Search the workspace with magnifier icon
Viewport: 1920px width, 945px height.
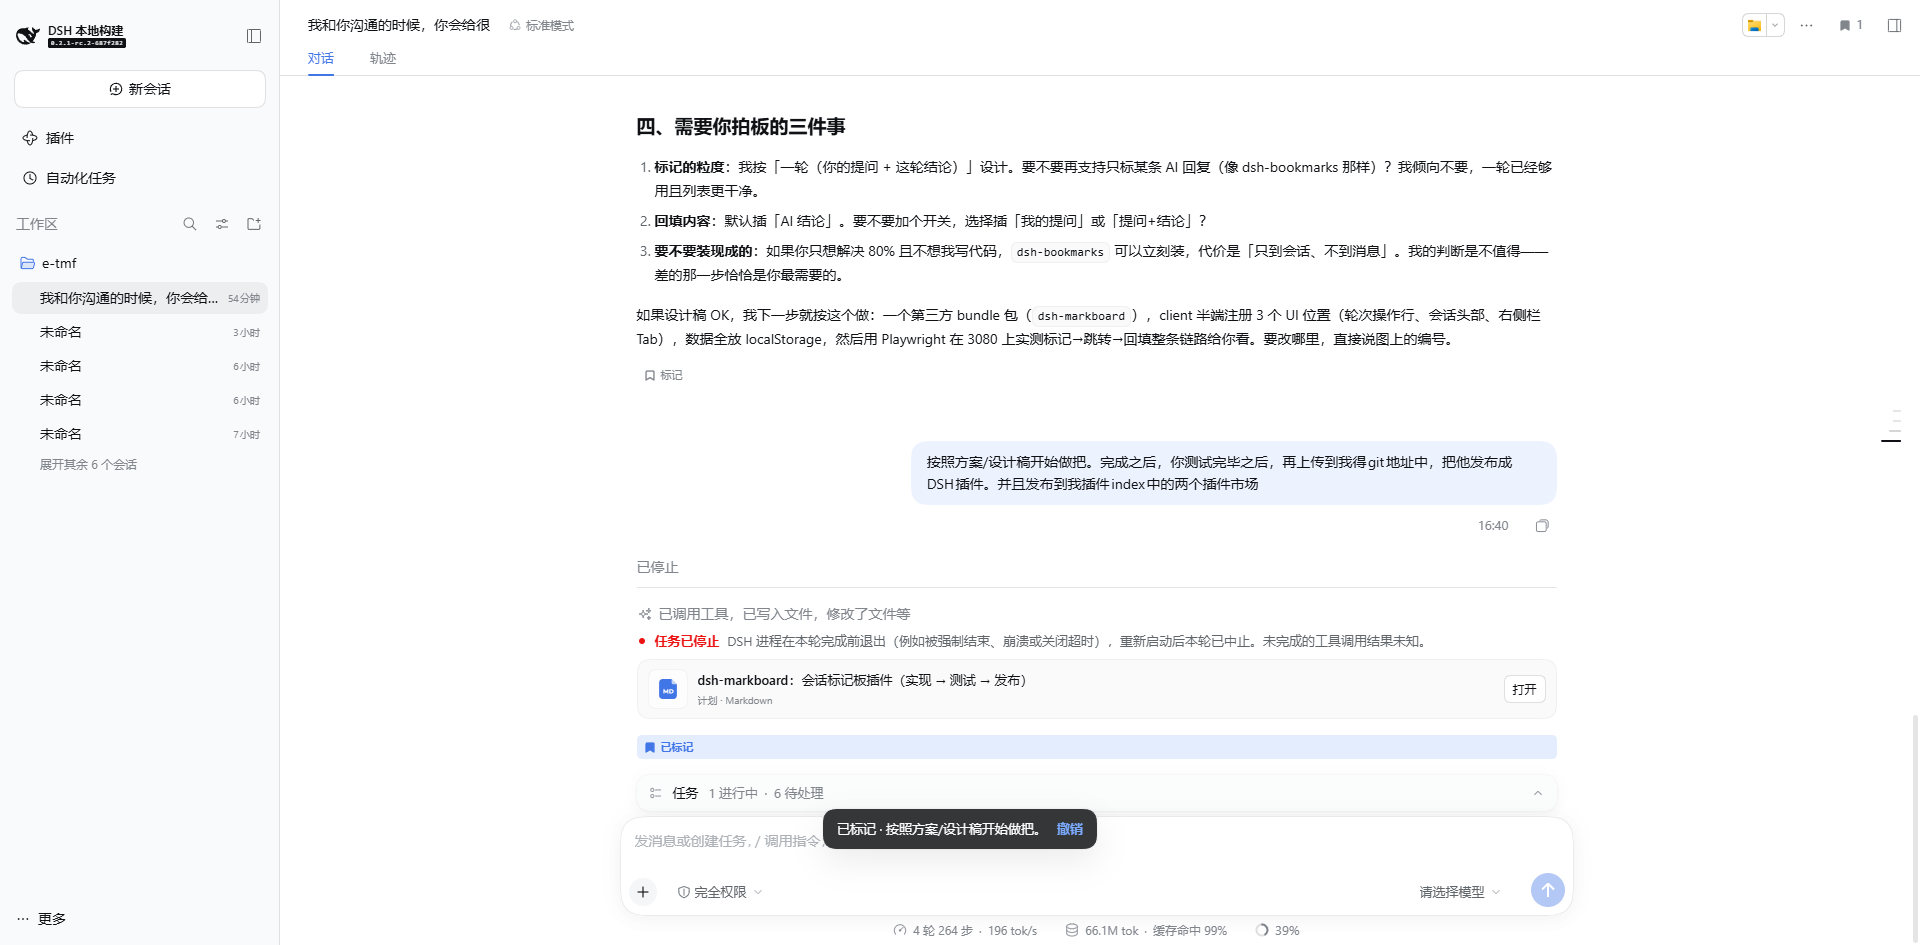(x=190, y=224)
